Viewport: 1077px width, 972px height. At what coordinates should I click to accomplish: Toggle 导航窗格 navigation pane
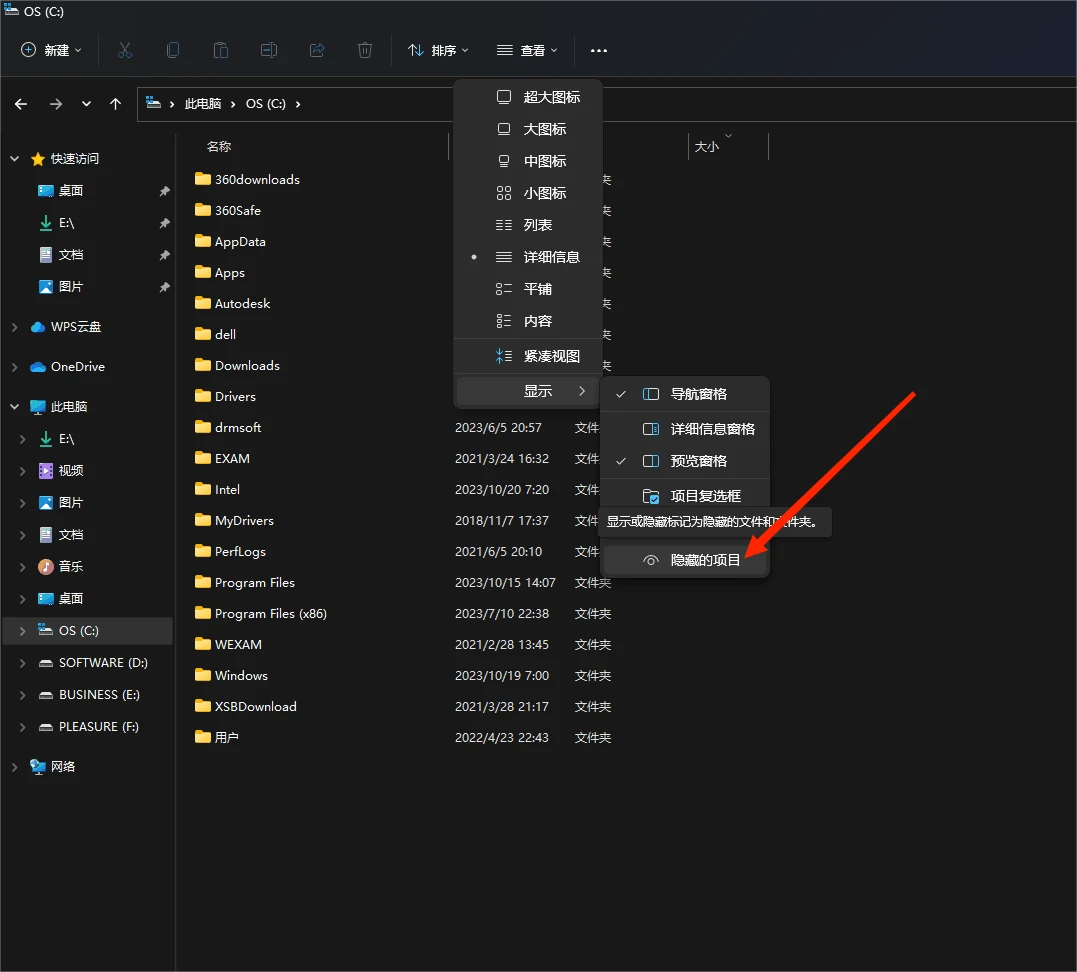click(685, 394)
